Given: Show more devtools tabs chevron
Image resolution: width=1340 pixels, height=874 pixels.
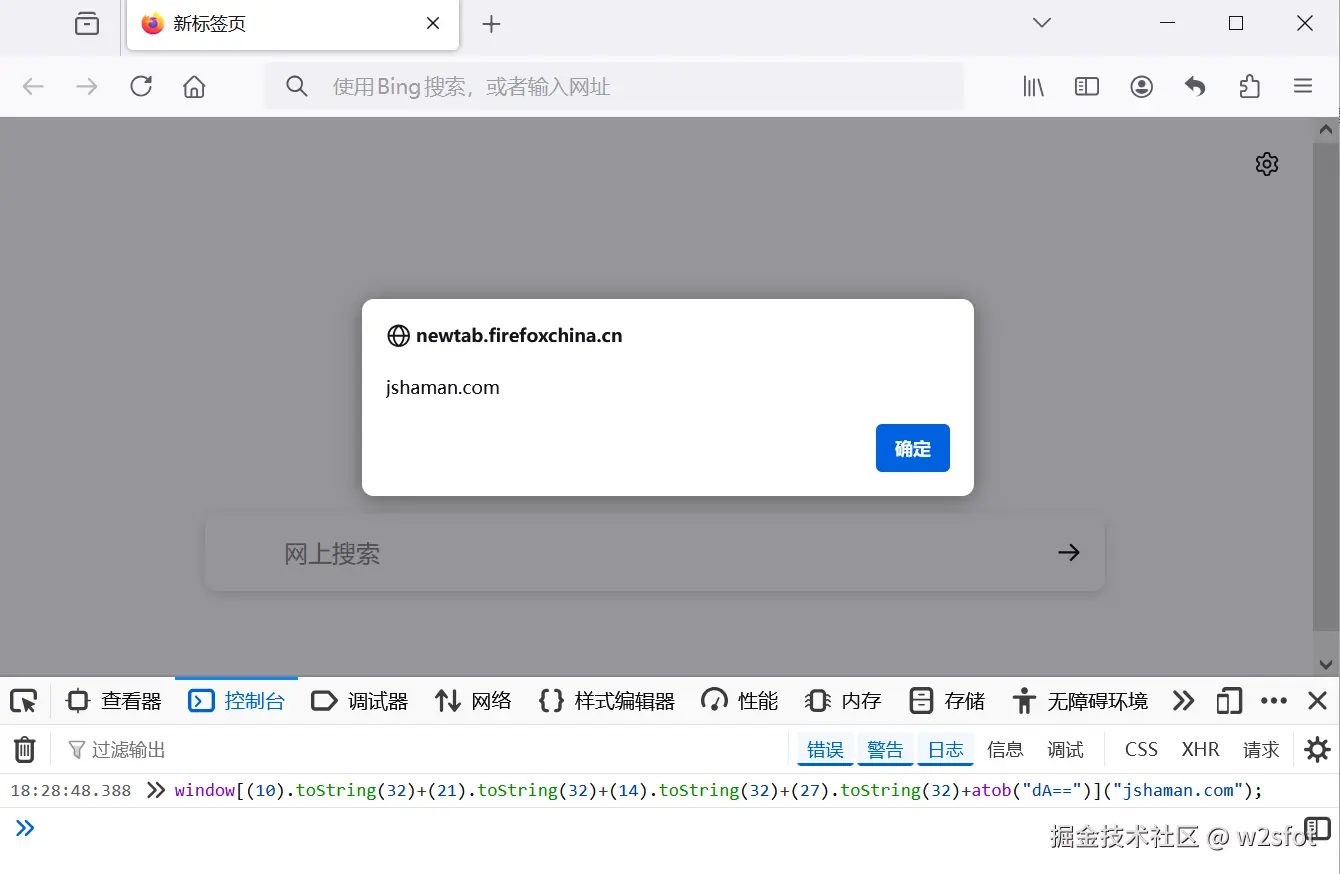Looking at the screenshot, I should pyautogui.click(x=1184, y=701).
